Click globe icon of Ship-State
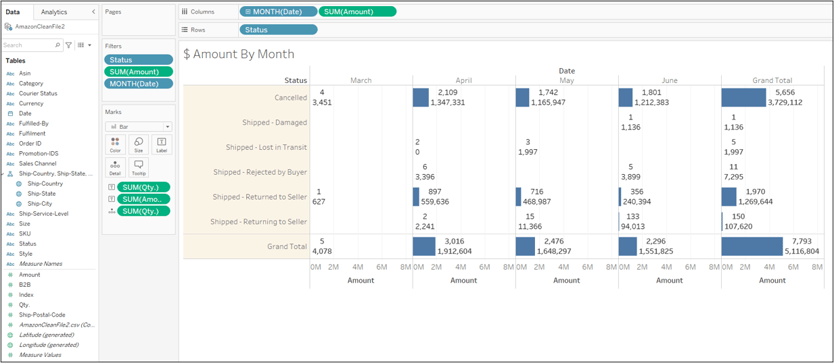Viewport: 834px width, 363px height. point(19,194)
